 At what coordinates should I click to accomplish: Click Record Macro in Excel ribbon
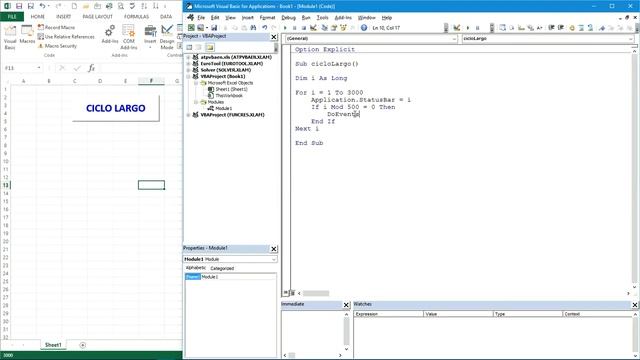pos(56,27)
